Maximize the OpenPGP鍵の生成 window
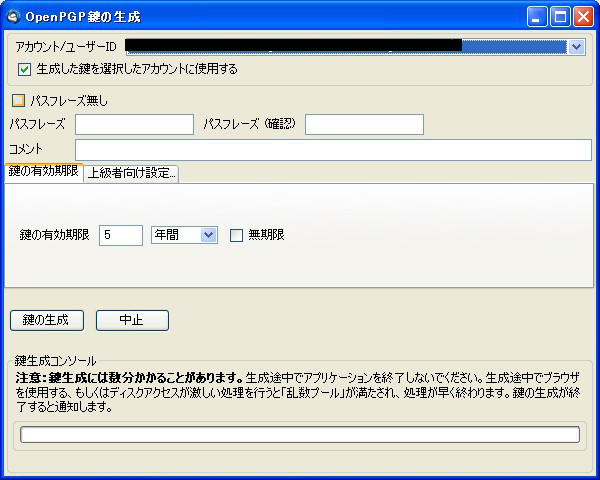The height and width of the screenshot is (480, 600). click(560, 17)
